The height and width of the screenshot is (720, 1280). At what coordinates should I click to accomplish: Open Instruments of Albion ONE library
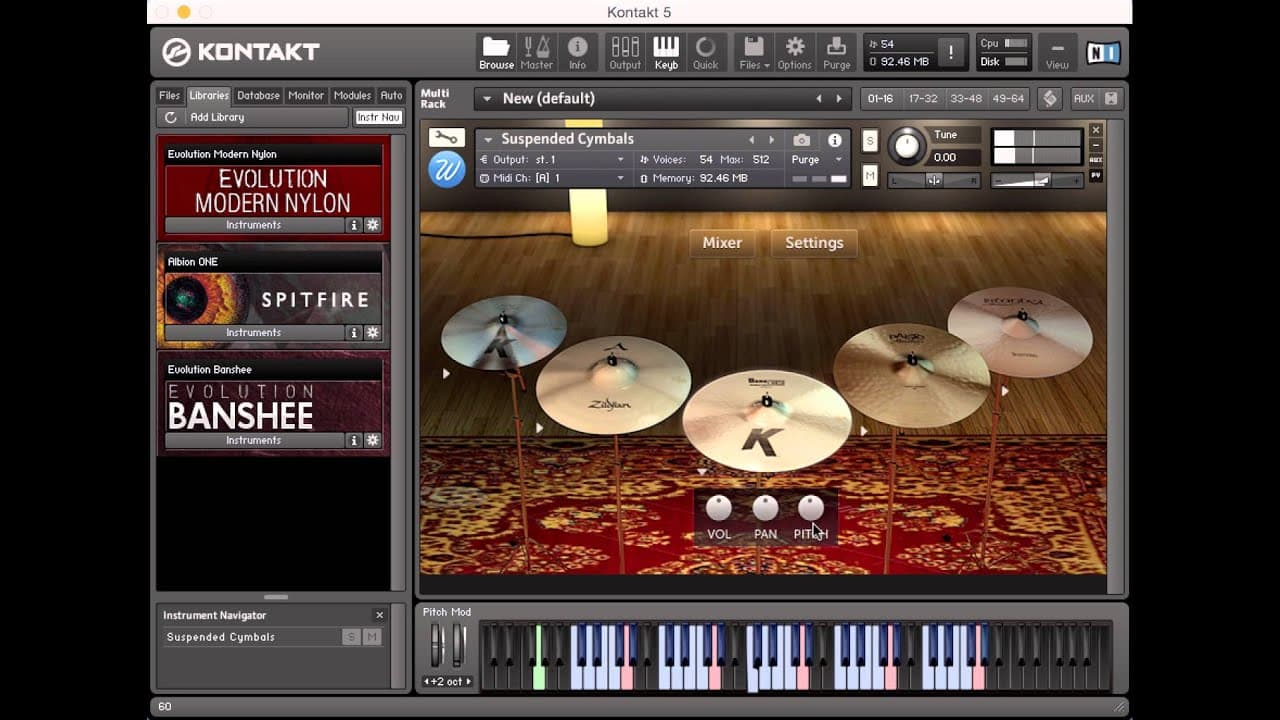[254, 332]
